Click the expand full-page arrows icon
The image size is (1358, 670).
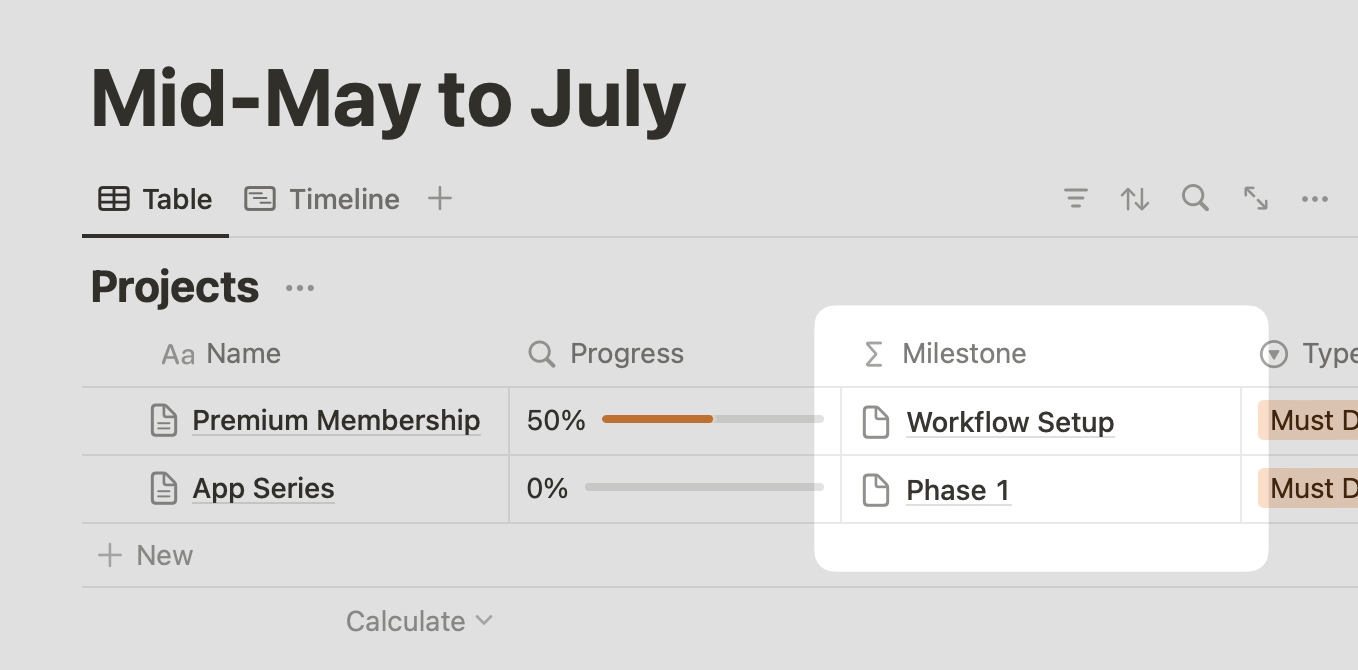pos(1256,198)
